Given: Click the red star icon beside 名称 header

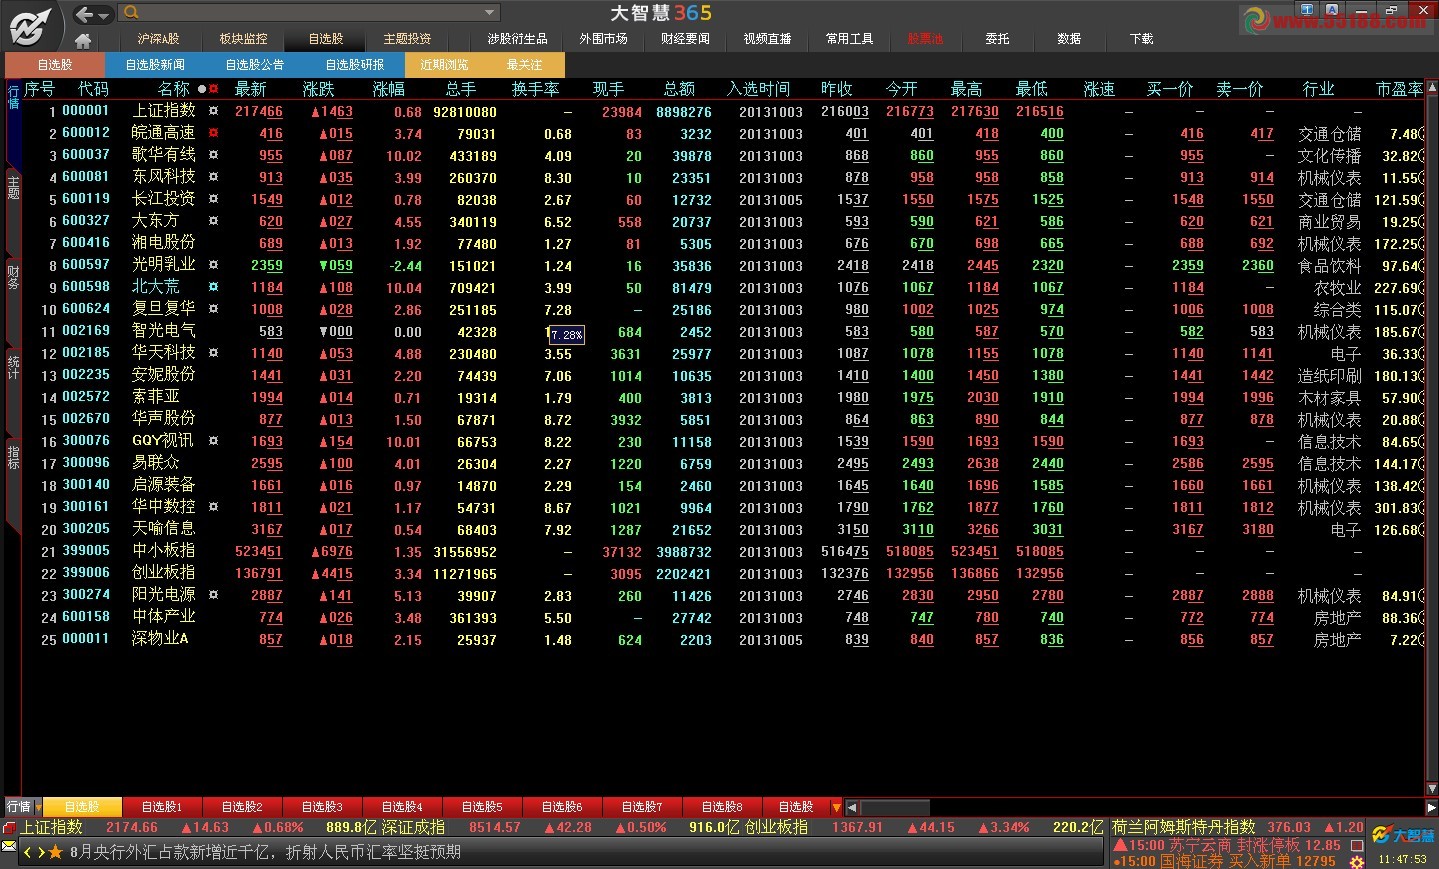Looking at the screenshot, I should point(213,89).
